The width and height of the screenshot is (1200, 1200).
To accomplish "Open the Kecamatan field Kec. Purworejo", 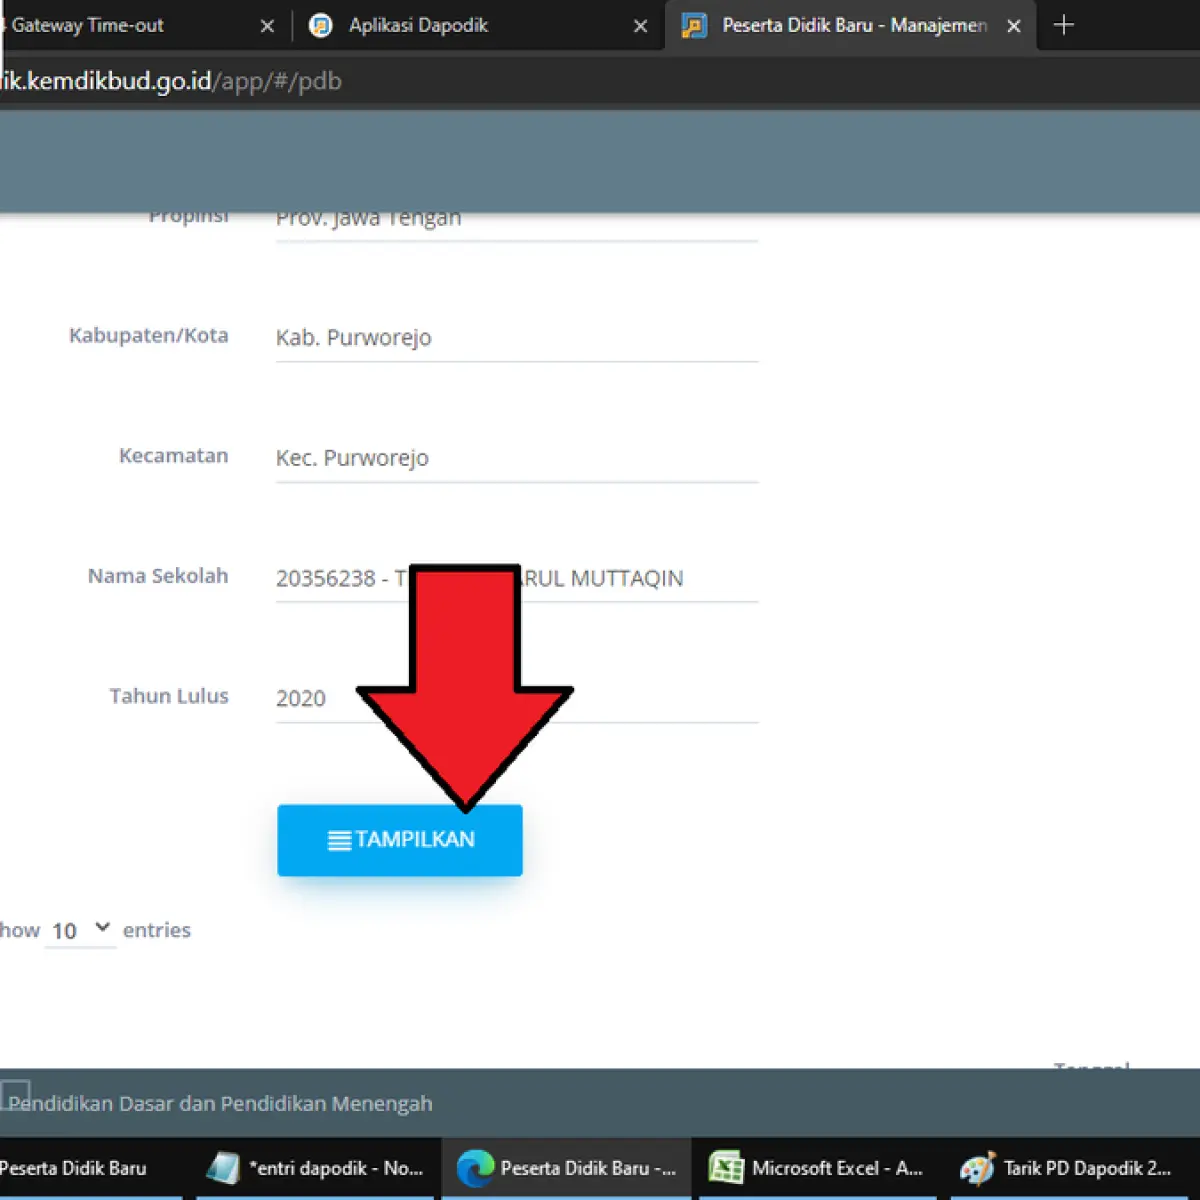I will [x=517, y=458].
